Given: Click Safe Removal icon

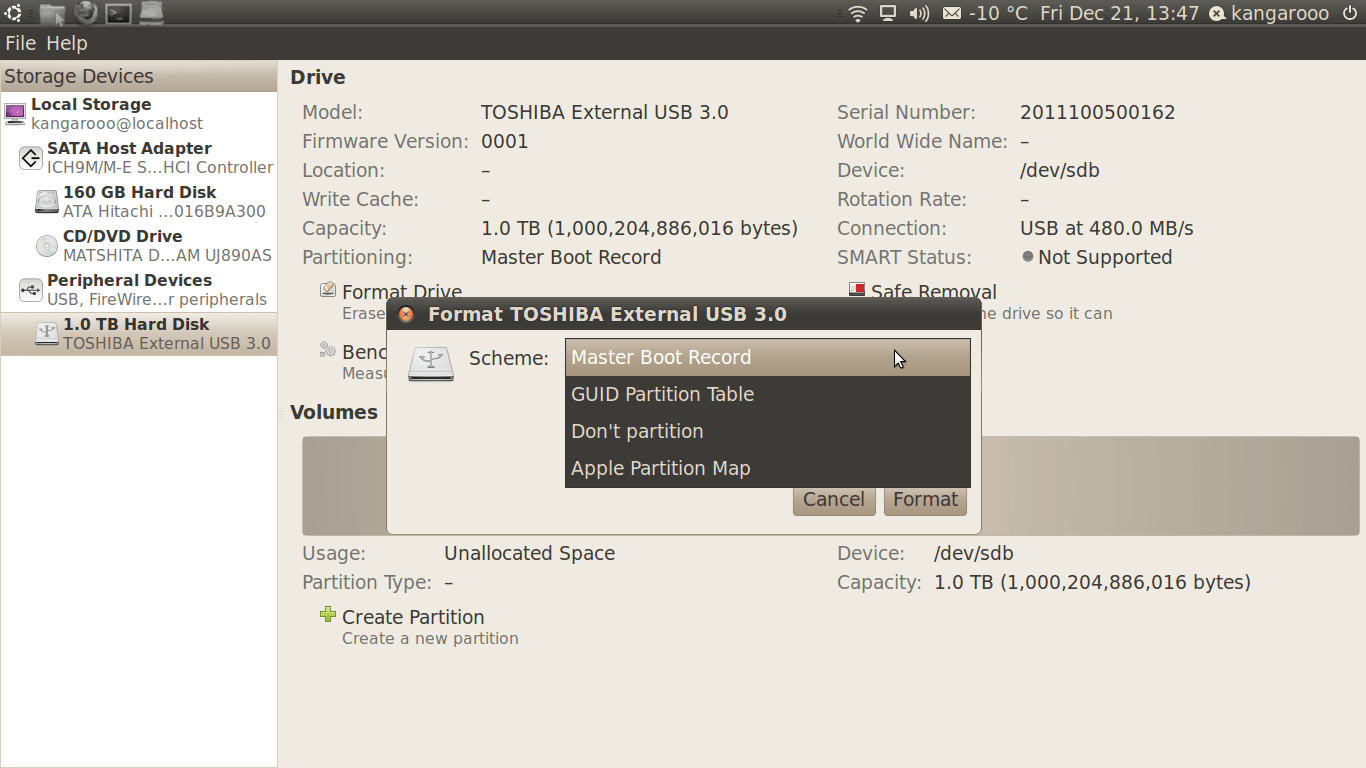Looking at the screenshot, I should click(857, 290).
